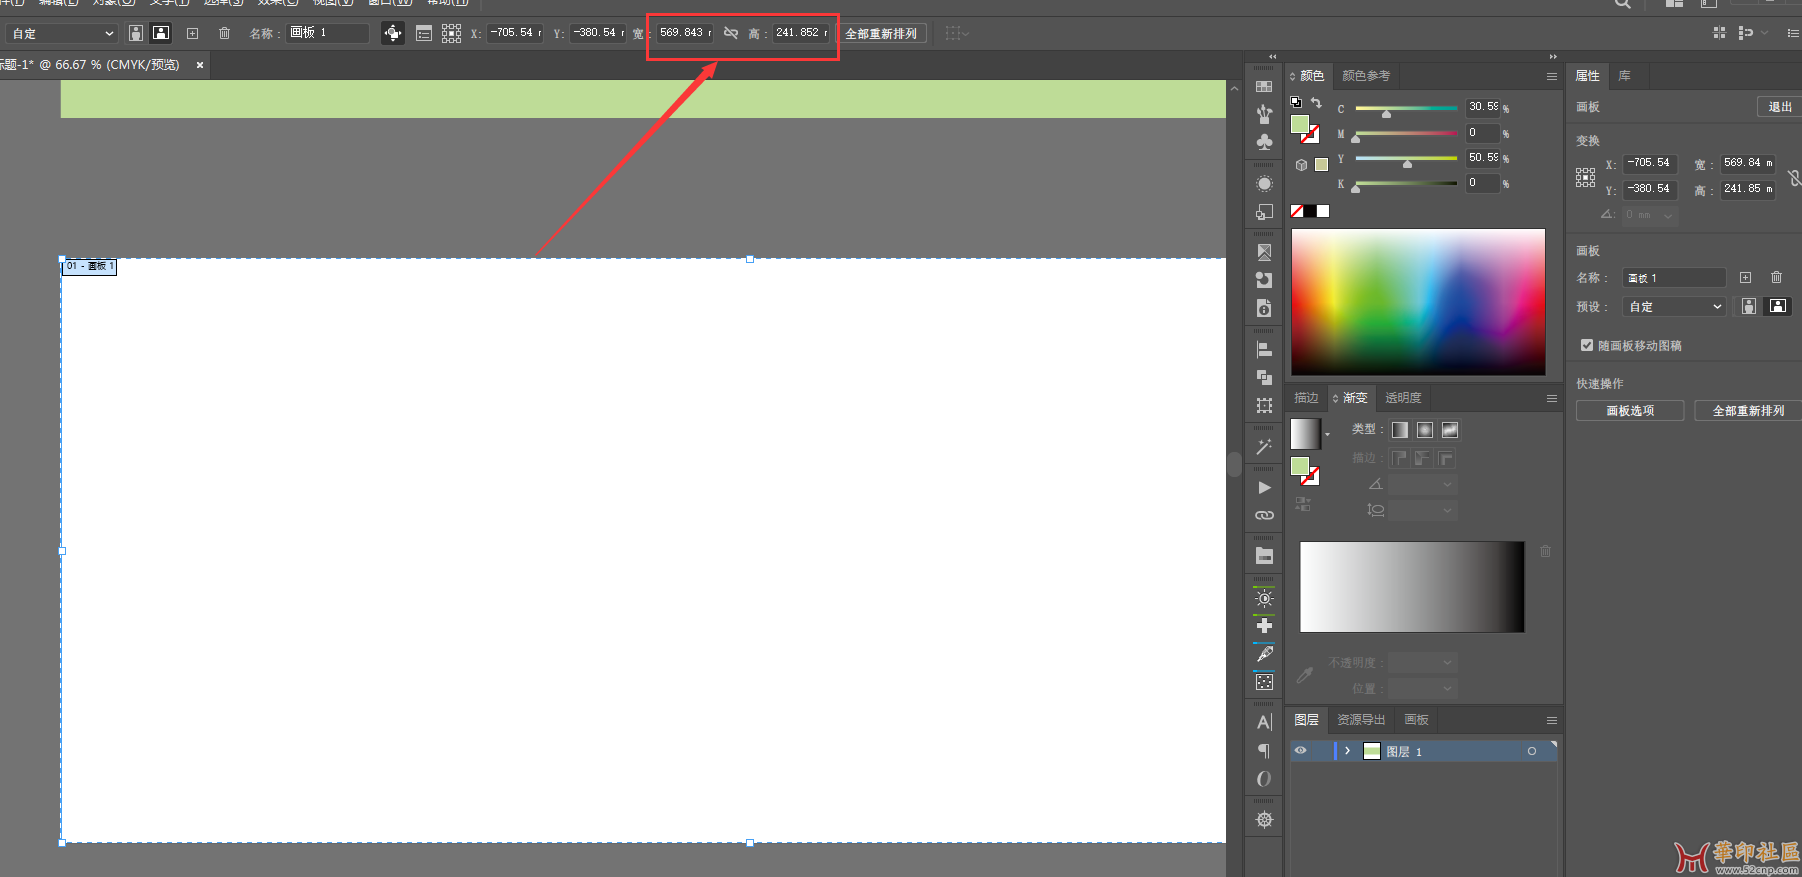Click the 高 height field showing 241.852
Image resolution: width=1802 pixels, height=877 pixels.
801,33
